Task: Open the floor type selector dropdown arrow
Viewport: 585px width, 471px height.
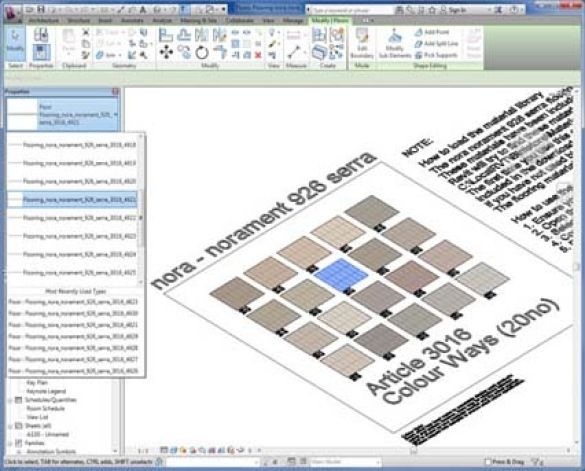Action: [116, 114]
